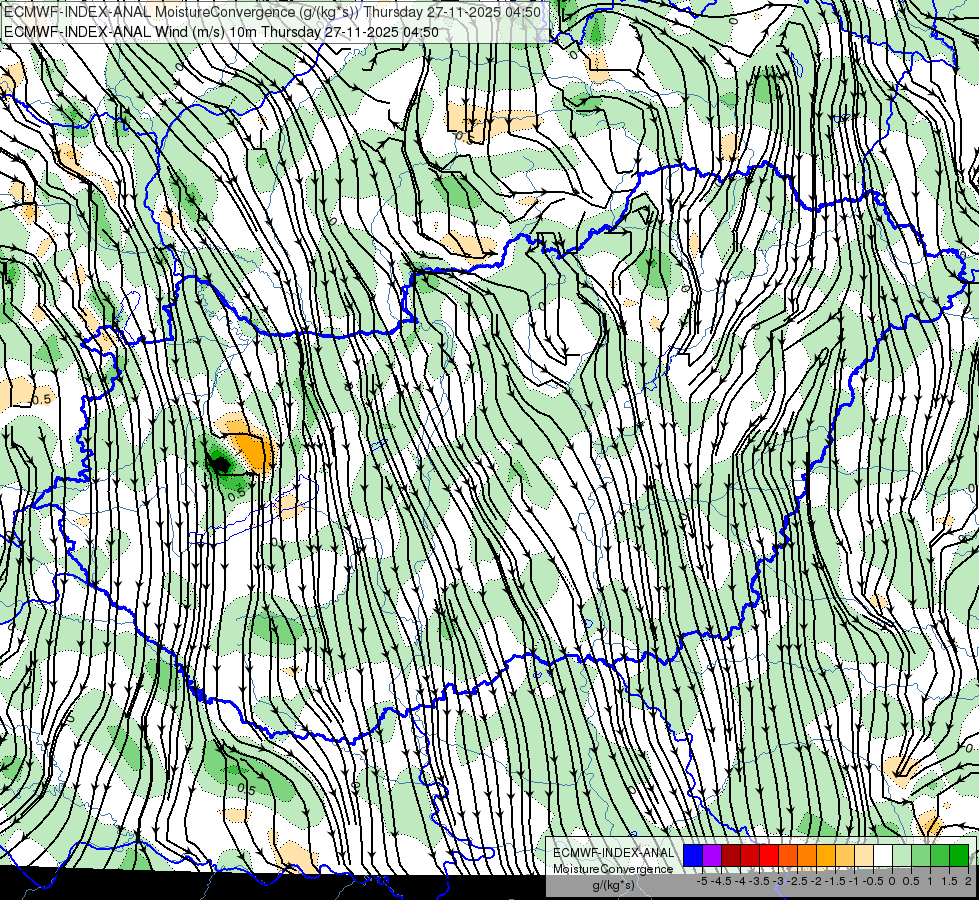Click the -5 tick label on the legend

[702, 881]
